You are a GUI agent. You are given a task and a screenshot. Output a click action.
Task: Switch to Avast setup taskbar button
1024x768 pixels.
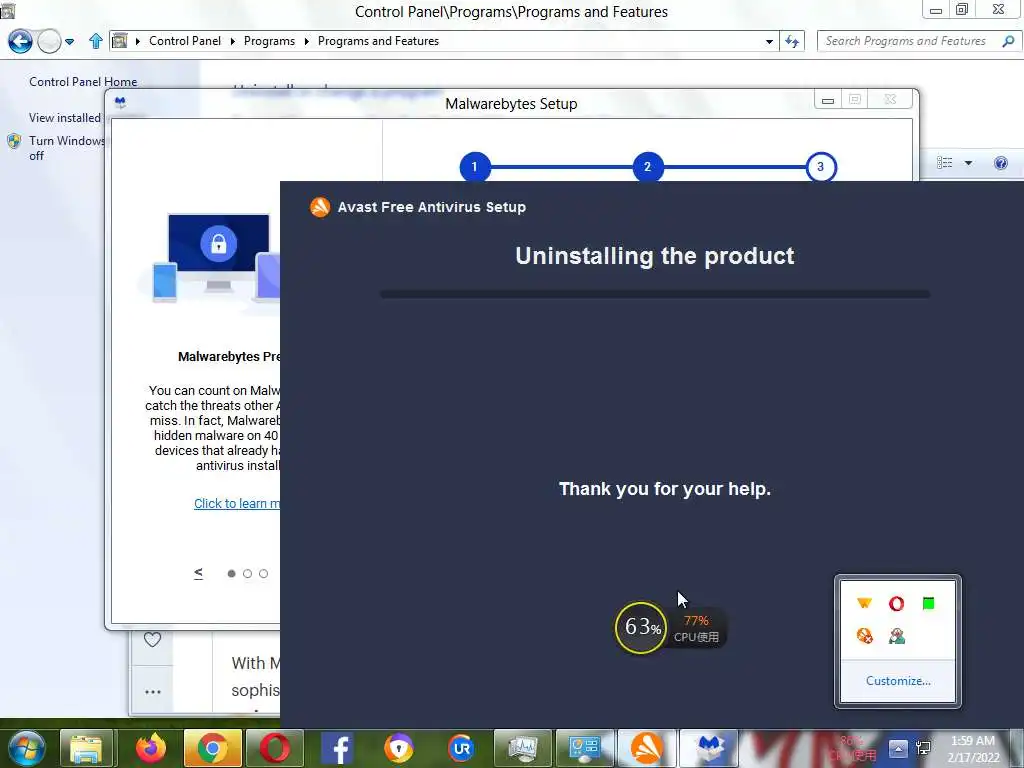click(x=647, y=749)
